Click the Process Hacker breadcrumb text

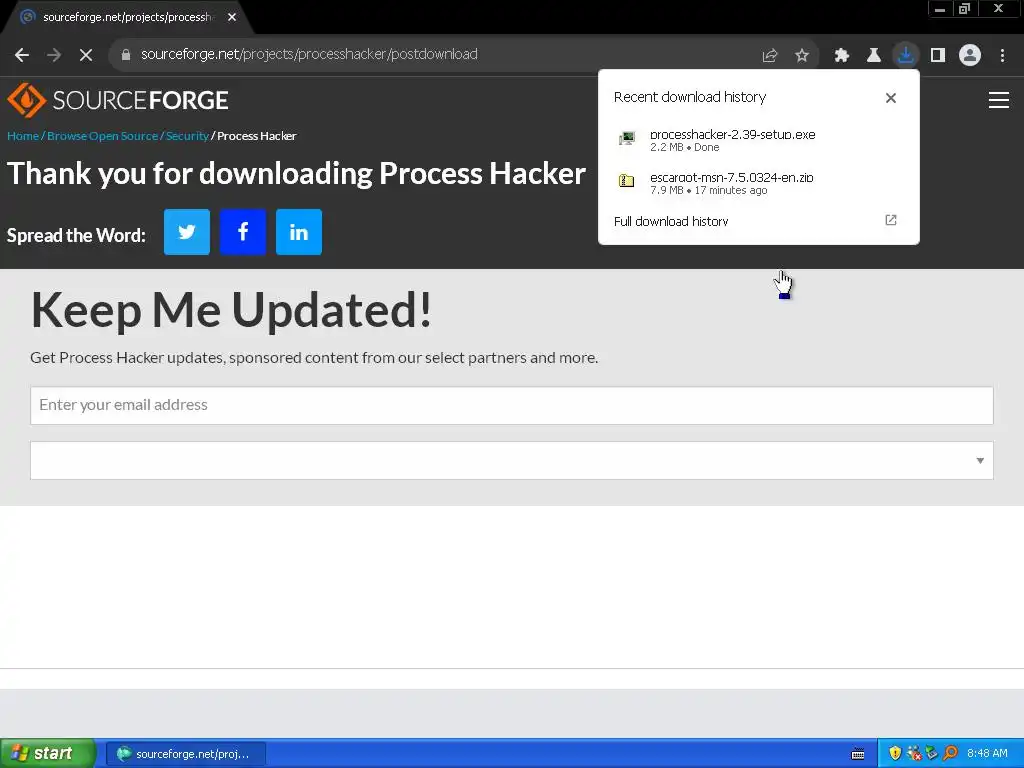pos(257,136)
